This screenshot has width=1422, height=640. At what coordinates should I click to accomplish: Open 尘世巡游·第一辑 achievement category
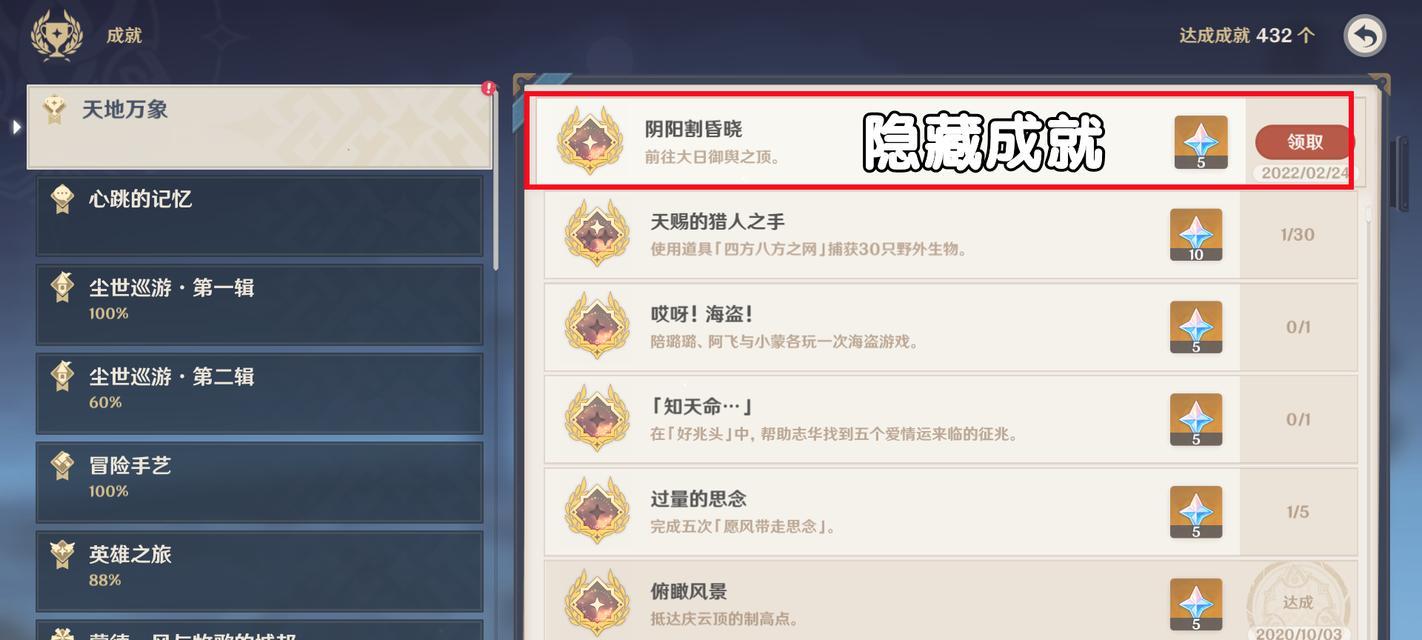(259, 304)
